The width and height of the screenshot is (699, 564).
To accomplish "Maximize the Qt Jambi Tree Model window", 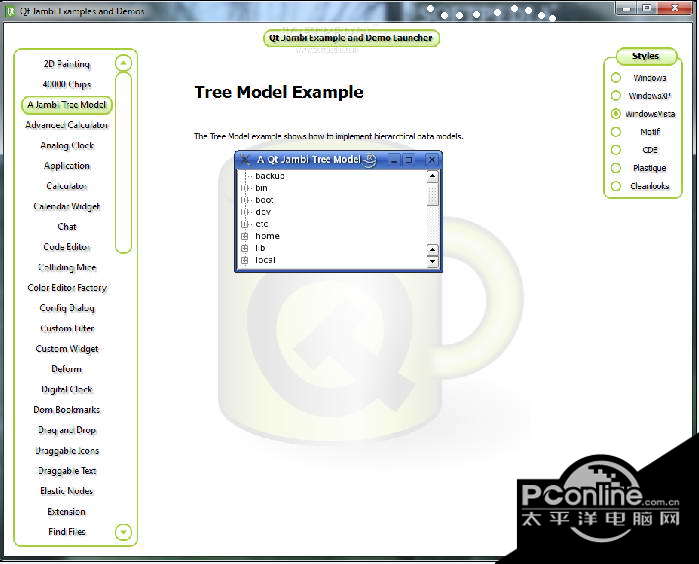I will tap(408, 160).
